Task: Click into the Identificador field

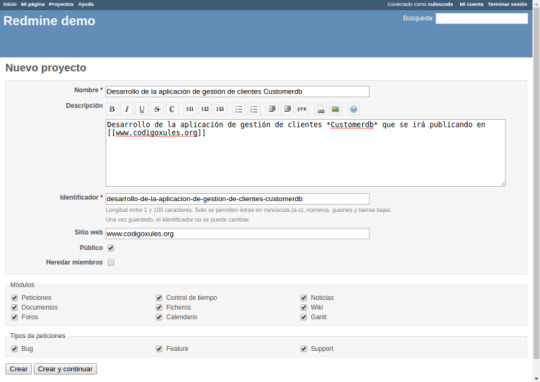Action: [237, 199]
